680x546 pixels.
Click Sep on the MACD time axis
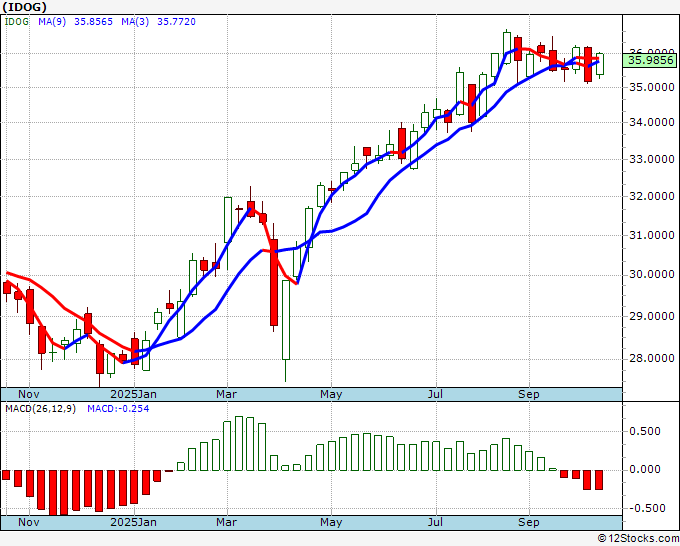[x=529, y=522]
